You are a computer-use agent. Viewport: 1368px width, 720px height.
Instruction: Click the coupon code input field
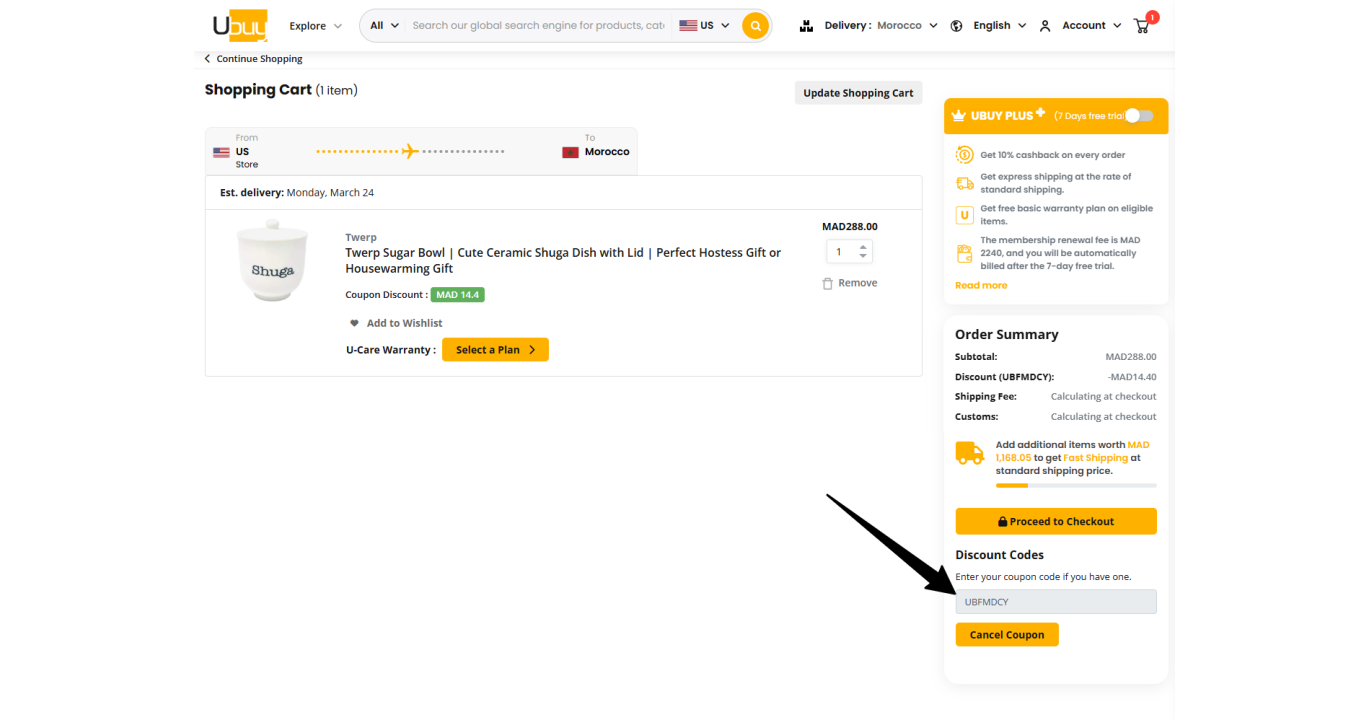(1056, 602)
